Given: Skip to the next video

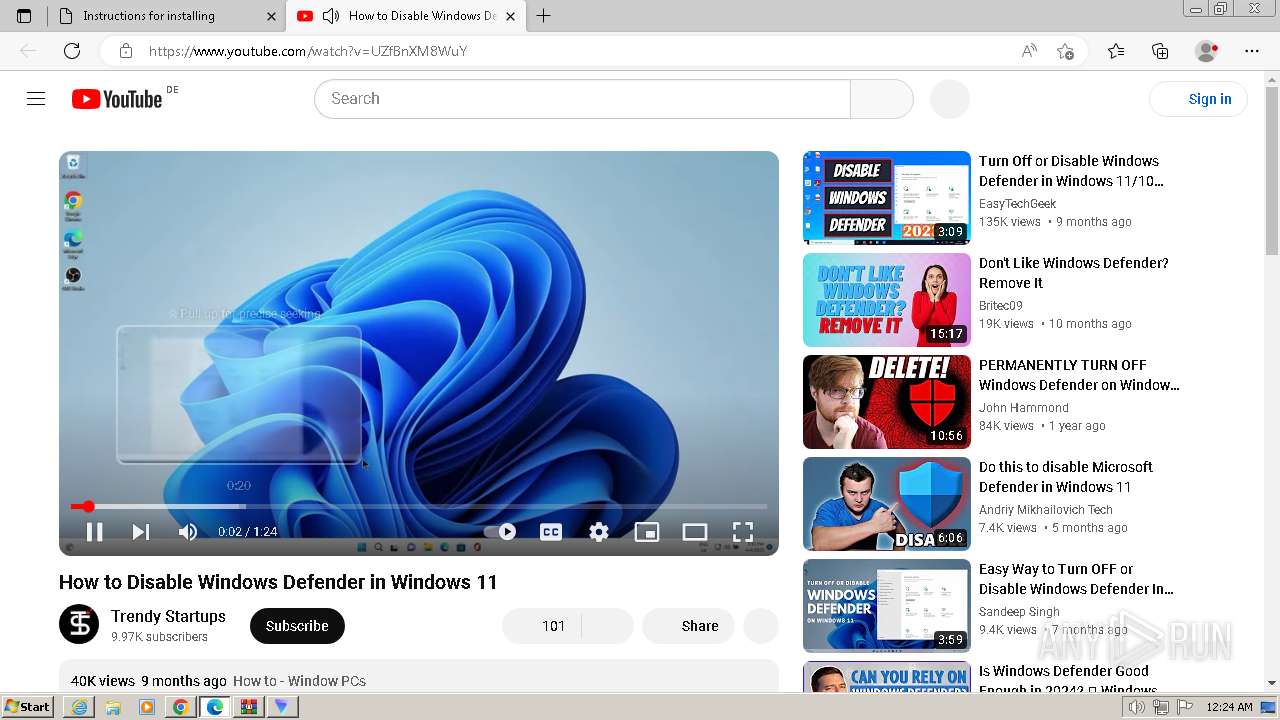Looking at the screenshot, I should pos(141,532).
